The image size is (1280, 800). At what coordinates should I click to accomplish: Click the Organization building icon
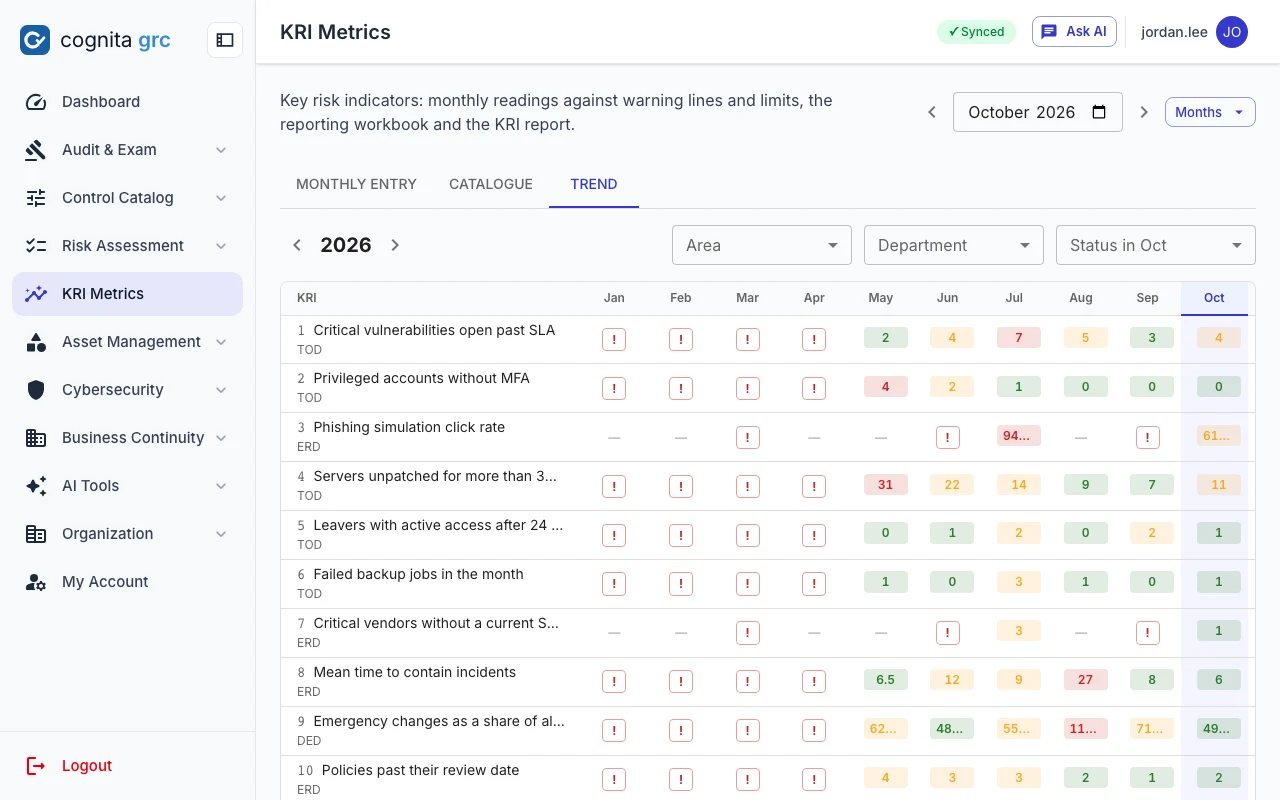click(x=36, y=534)
